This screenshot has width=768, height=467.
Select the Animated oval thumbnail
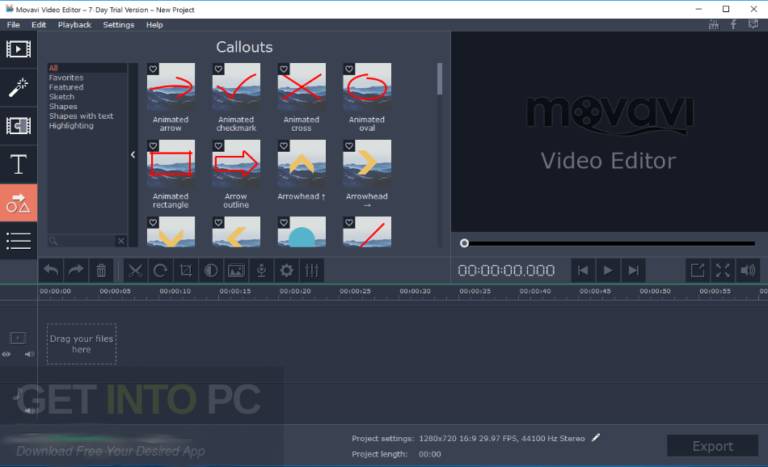click(367, 87)
